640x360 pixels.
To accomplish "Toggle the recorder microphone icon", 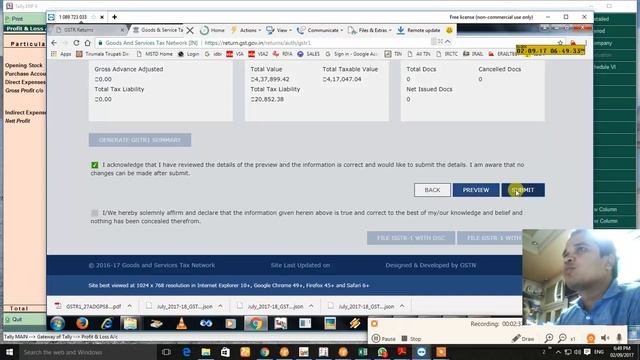I will pos(619,338).
